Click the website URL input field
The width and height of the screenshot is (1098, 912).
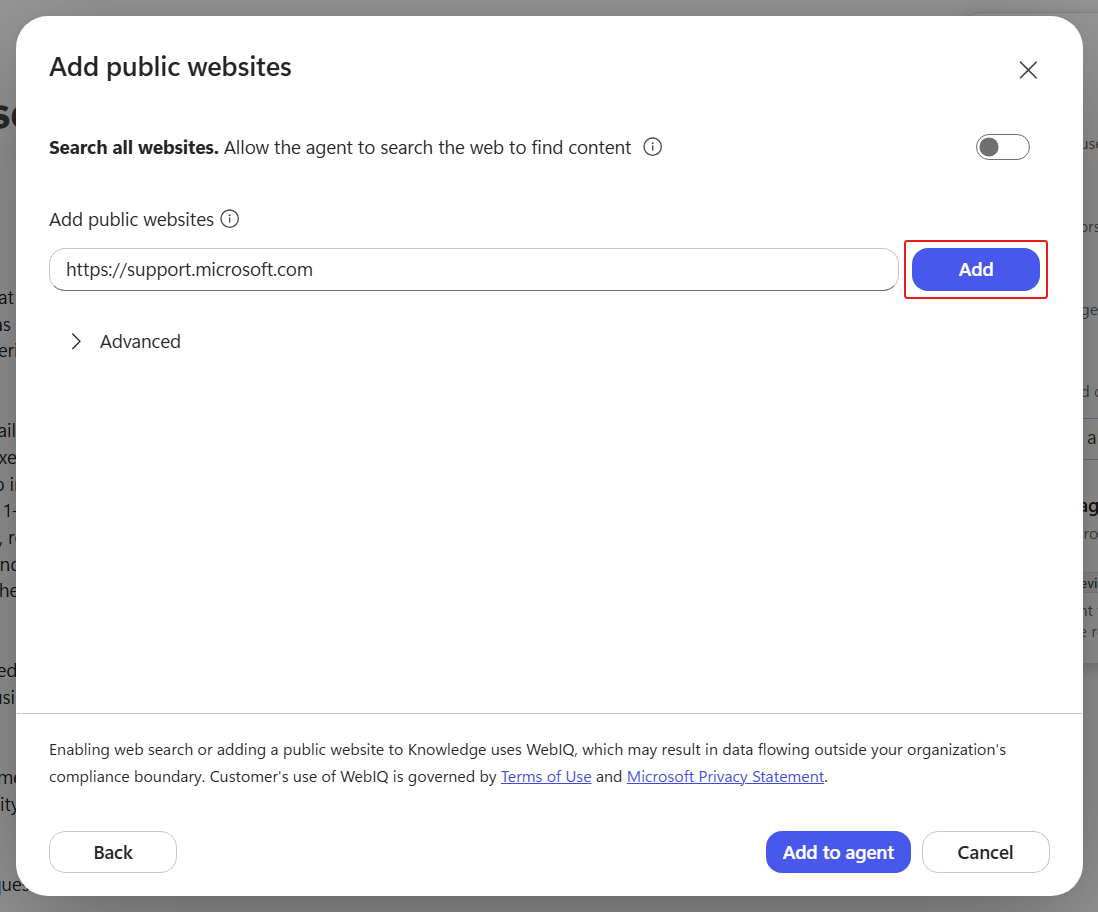(x=474, y=270)
